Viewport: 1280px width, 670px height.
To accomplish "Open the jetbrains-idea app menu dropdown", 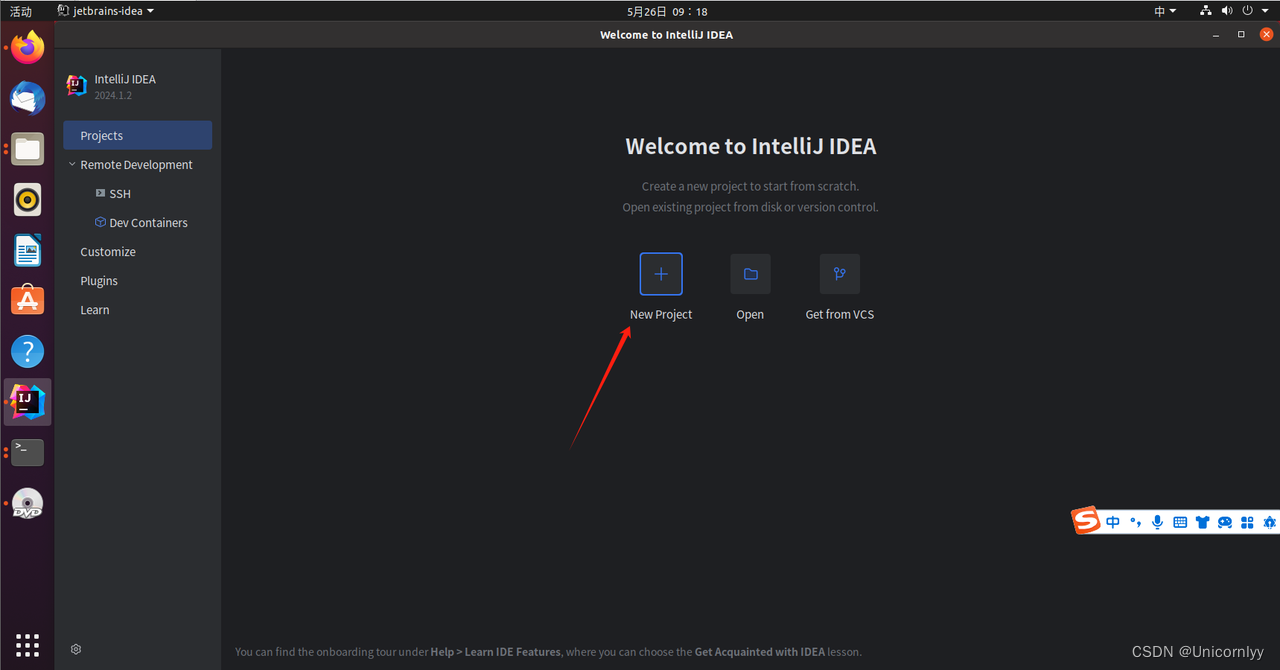I will [x=106, y=11].
